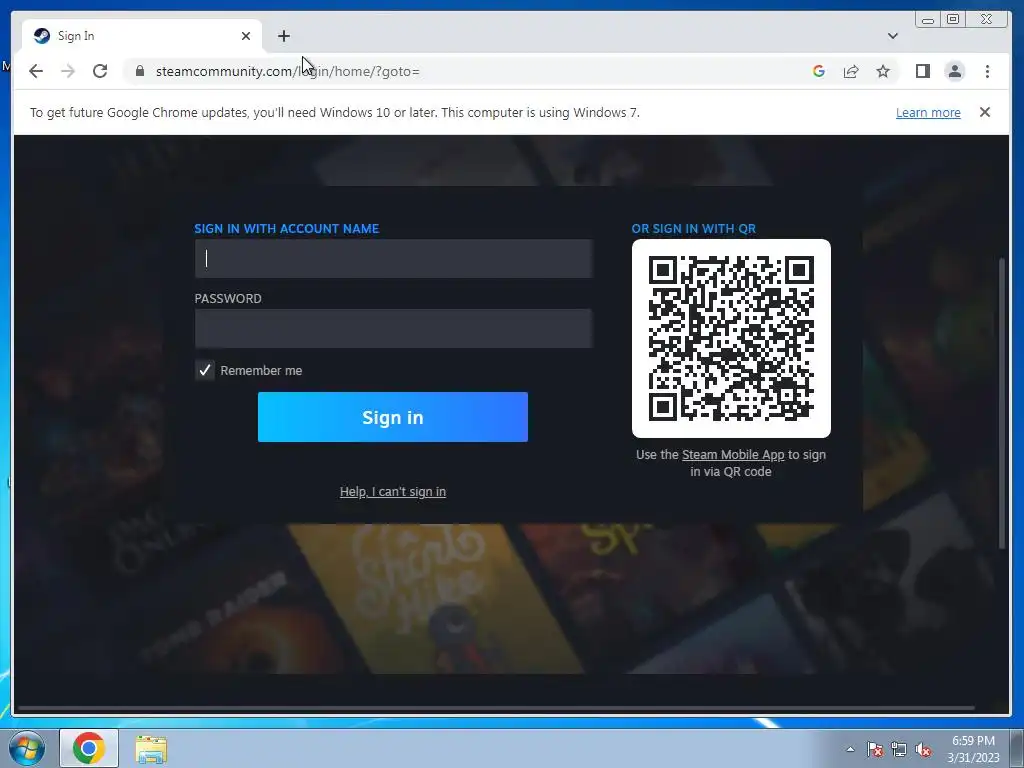The image size is (1024, 768).
Task: Open the Steam Mobile App link
Action: (x=733, y=455)
